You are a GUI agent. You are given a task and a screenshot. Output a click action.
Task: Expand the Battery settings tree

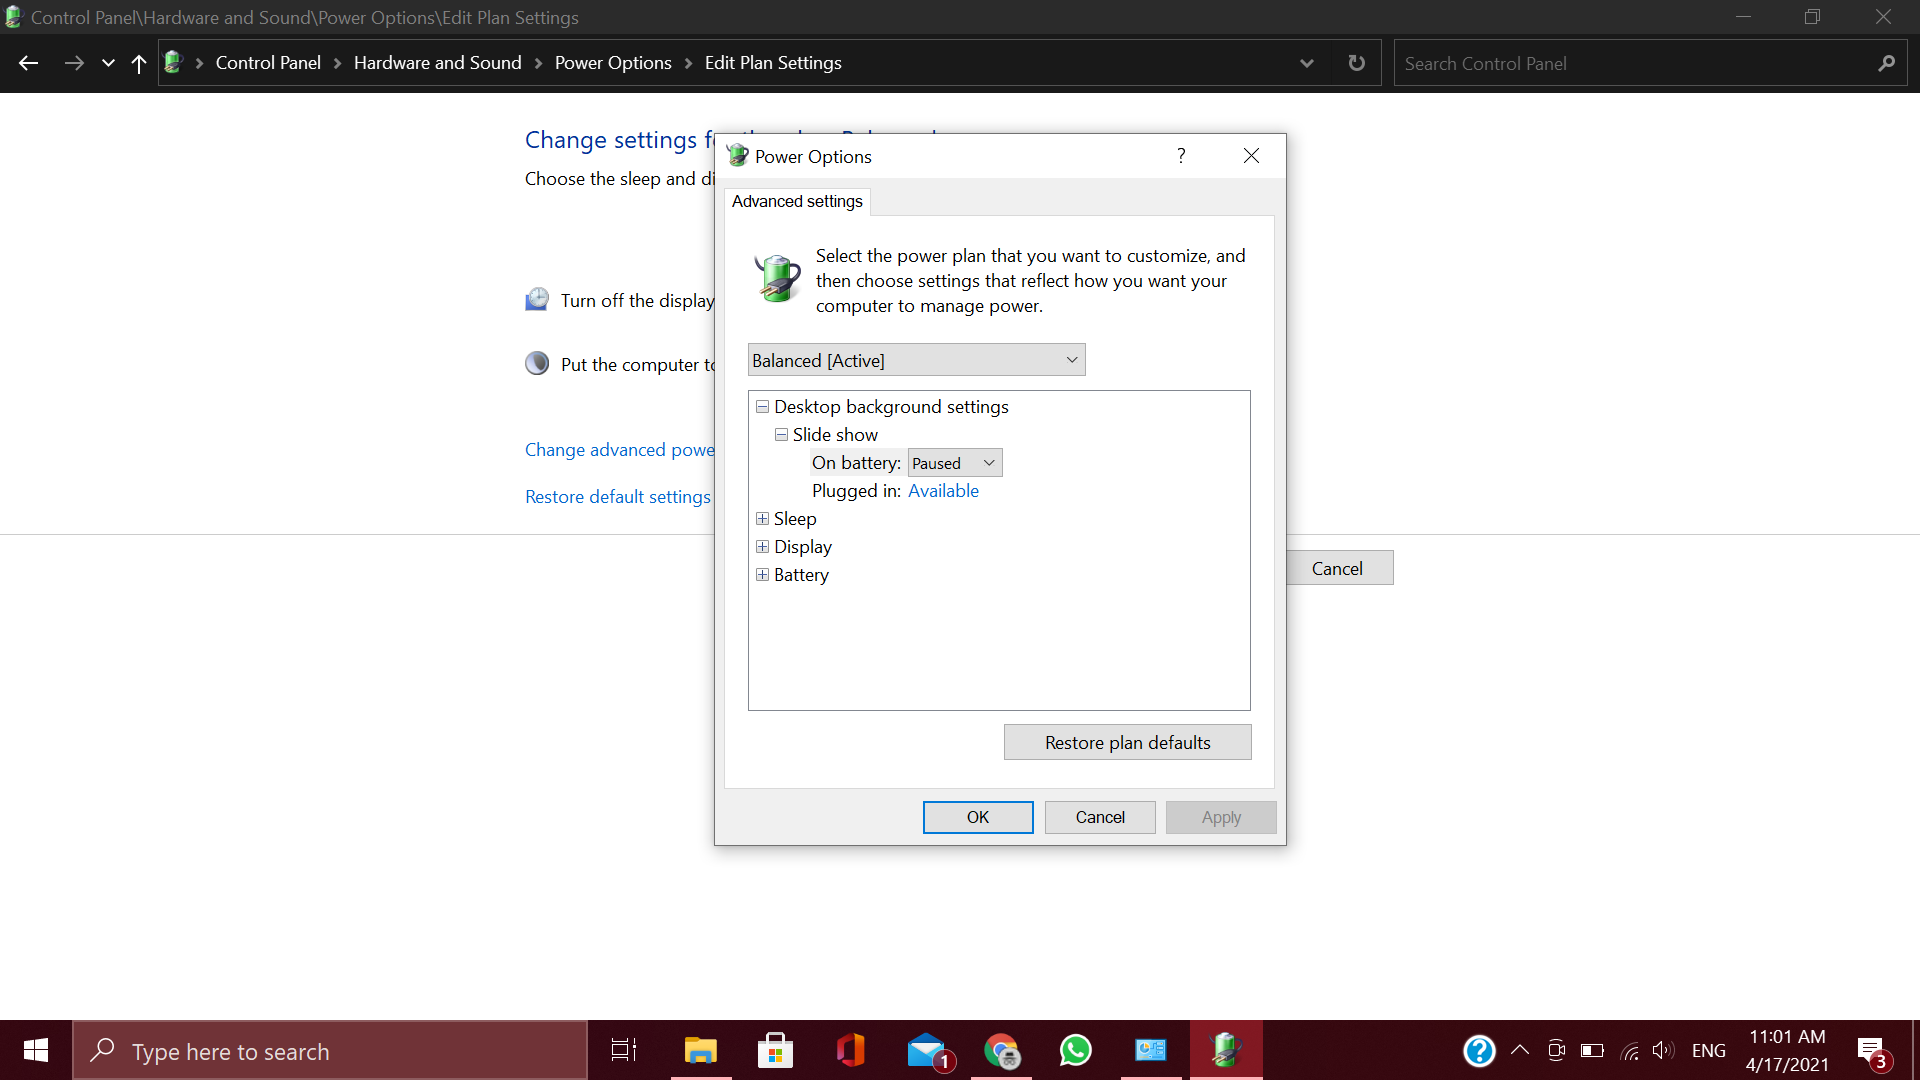[762, 575]
